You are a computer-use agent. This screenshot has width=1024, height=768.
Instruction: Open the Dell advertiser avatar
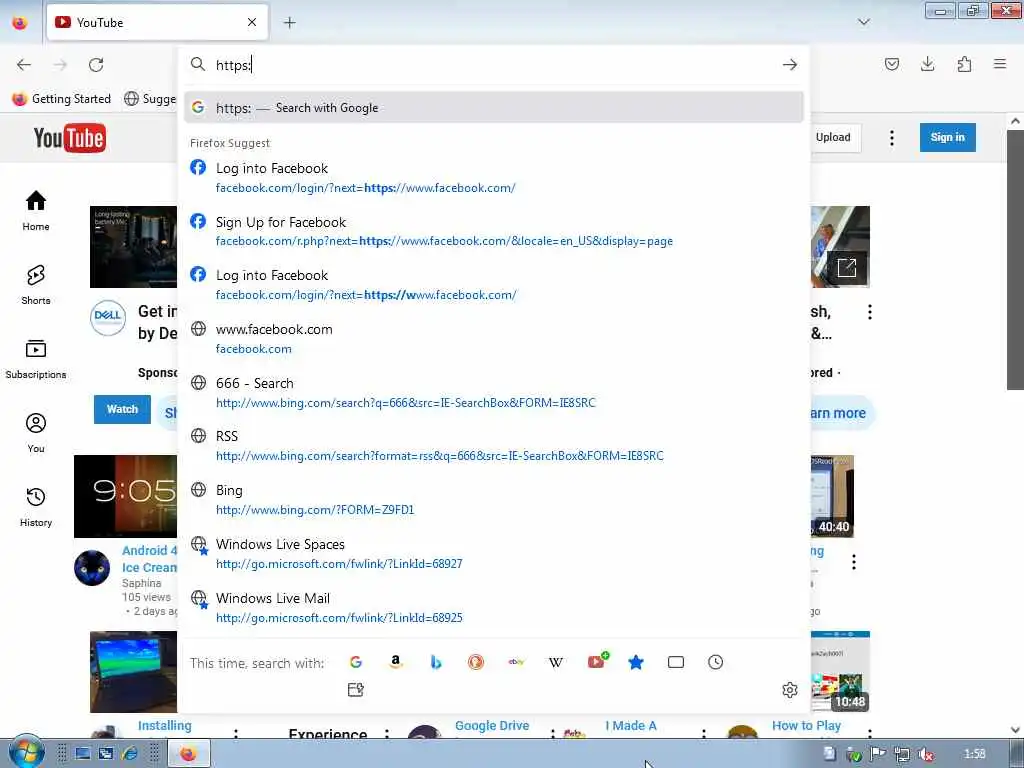tap(108, 318)
